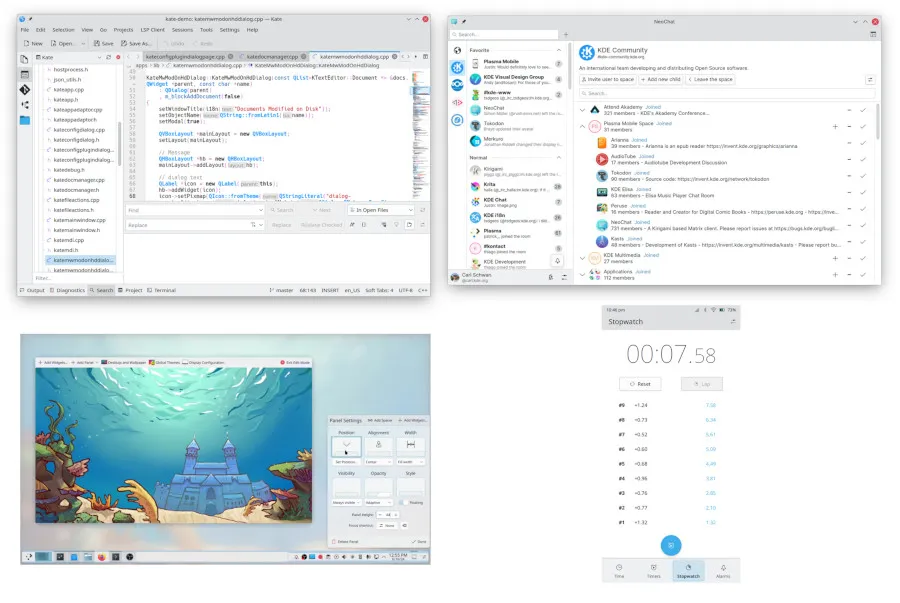This screenshot has height=603, width=900.
Task: Open the Projects menu in Kate's menu bar
Action: (123, 30)
